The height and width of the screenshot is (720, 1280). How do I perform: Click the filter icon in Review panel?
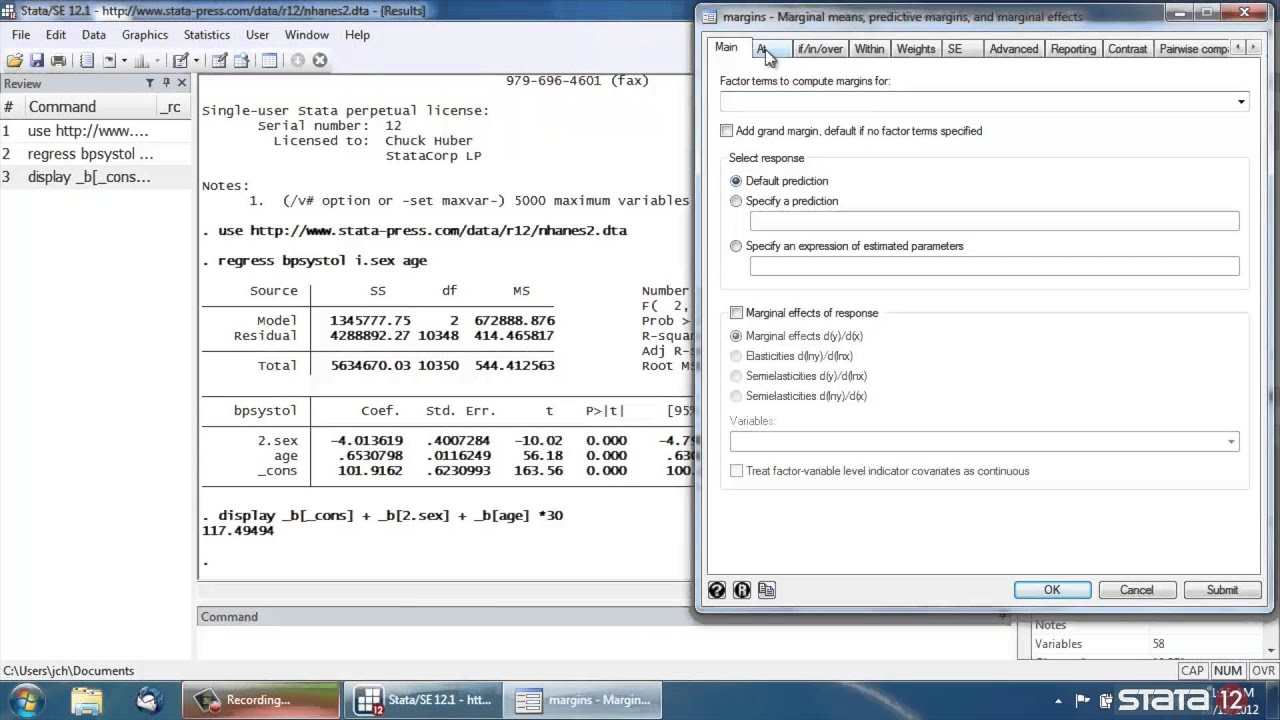pos(150,83)
